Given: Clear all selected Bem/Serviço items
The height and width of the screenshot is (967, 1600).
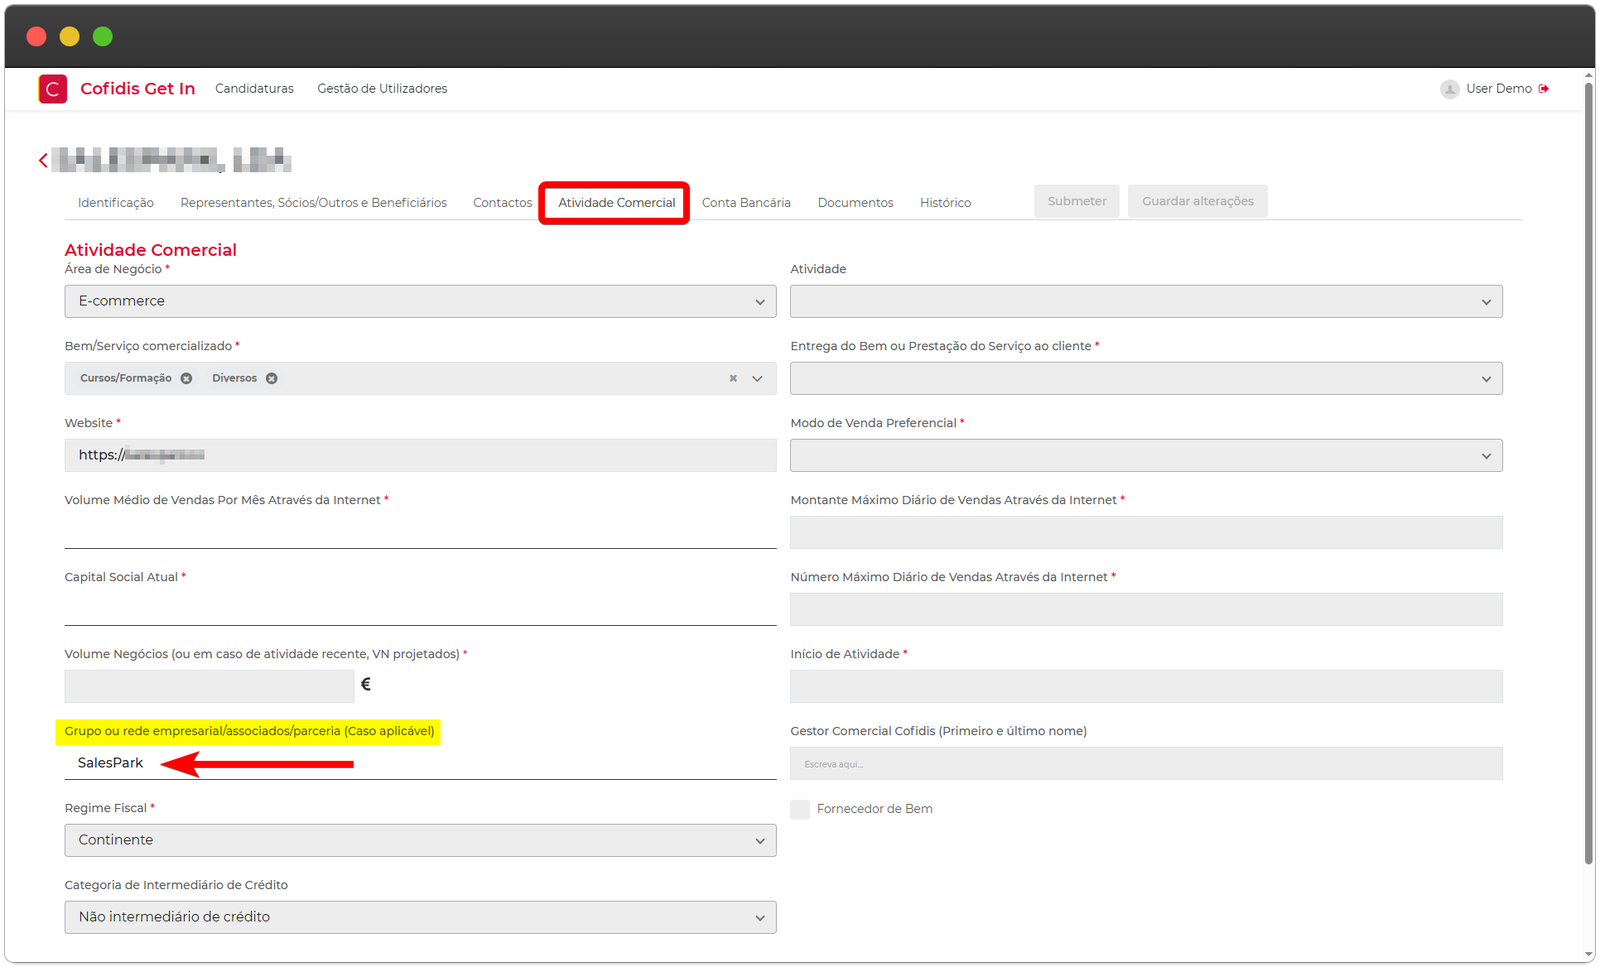Looking at the screenshot, I should tap(733, 378).
